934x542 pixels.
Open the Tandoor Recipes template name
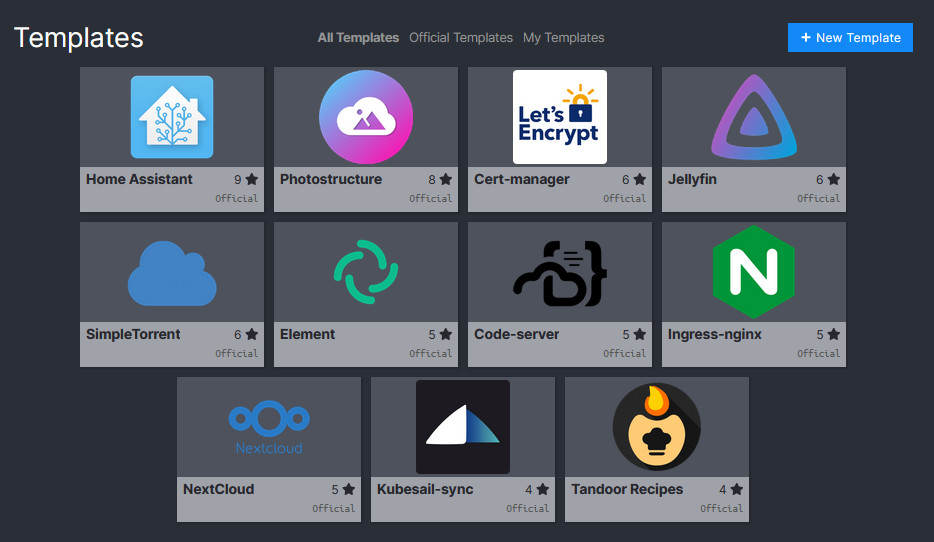(627, 489)
